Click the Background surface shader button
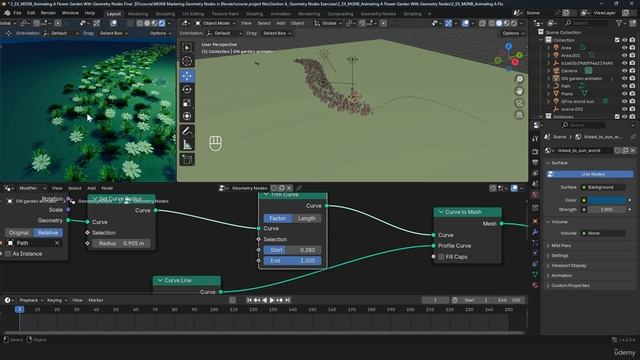640x360 pixels. tap(602, 187)
